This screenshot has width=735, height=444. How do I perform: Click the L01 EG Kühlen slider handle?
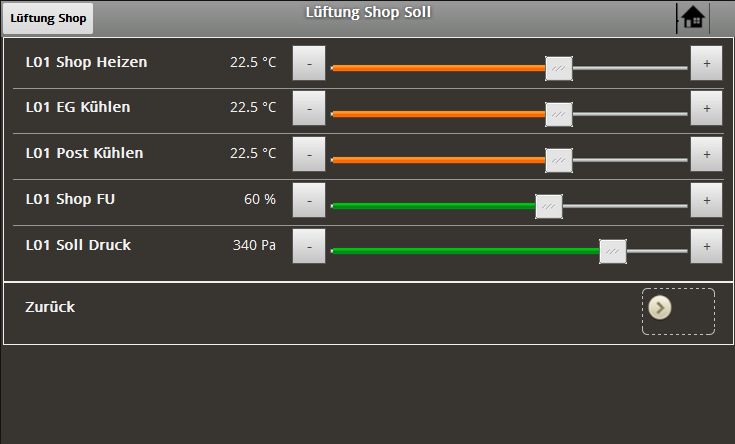click(x=559, y=114)
